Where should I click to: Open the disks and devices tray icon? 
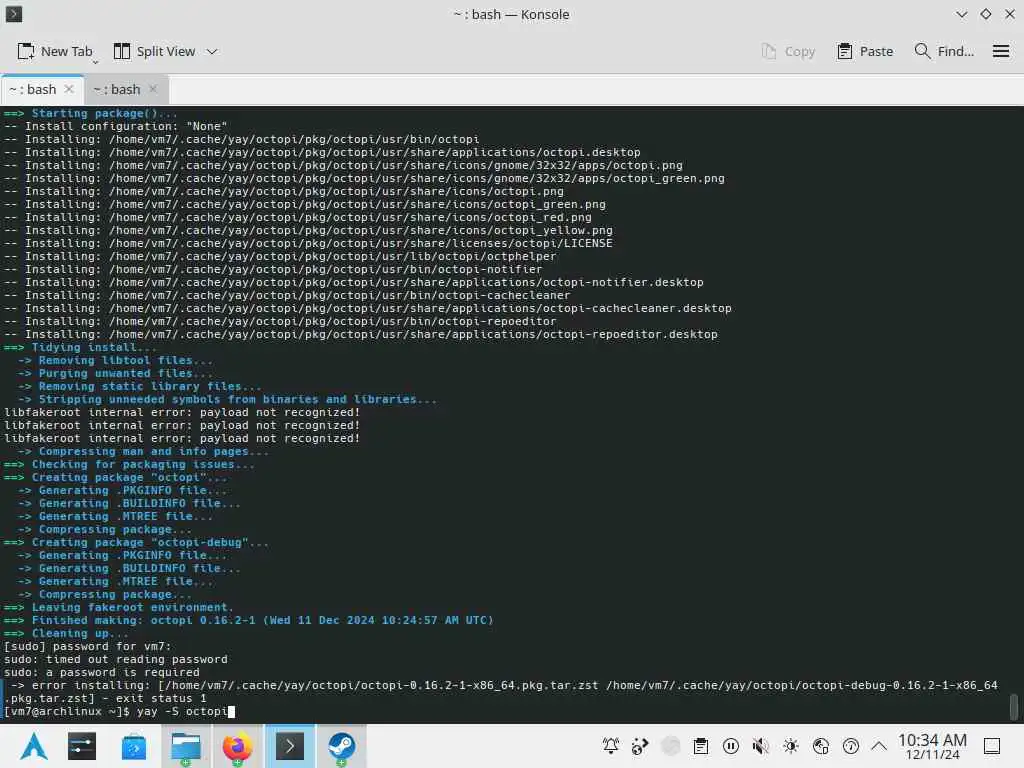821,746
